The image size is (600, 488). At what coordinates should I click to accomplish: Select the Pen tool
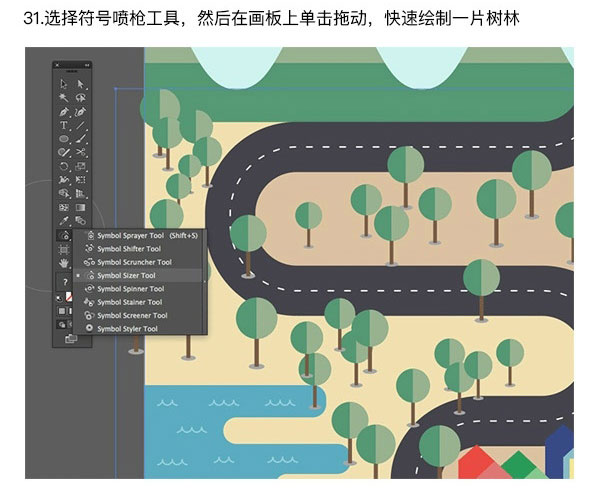(x=64, y=112)
